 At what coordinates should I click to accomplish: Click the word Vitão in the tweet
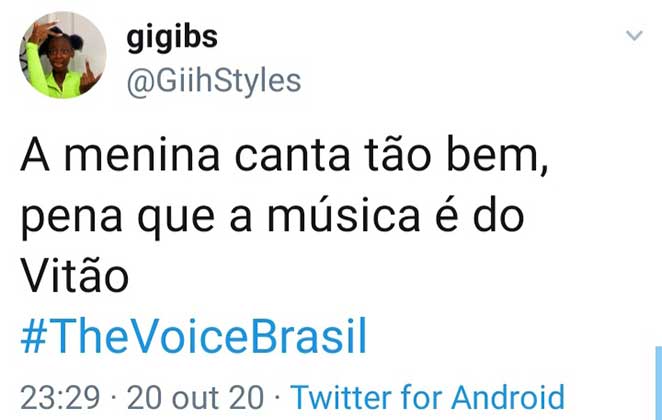[75, 277]
